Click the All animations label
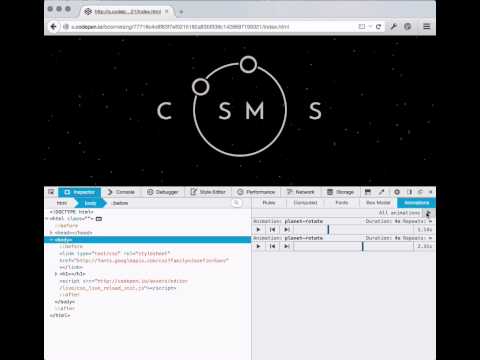 point(399,213)
